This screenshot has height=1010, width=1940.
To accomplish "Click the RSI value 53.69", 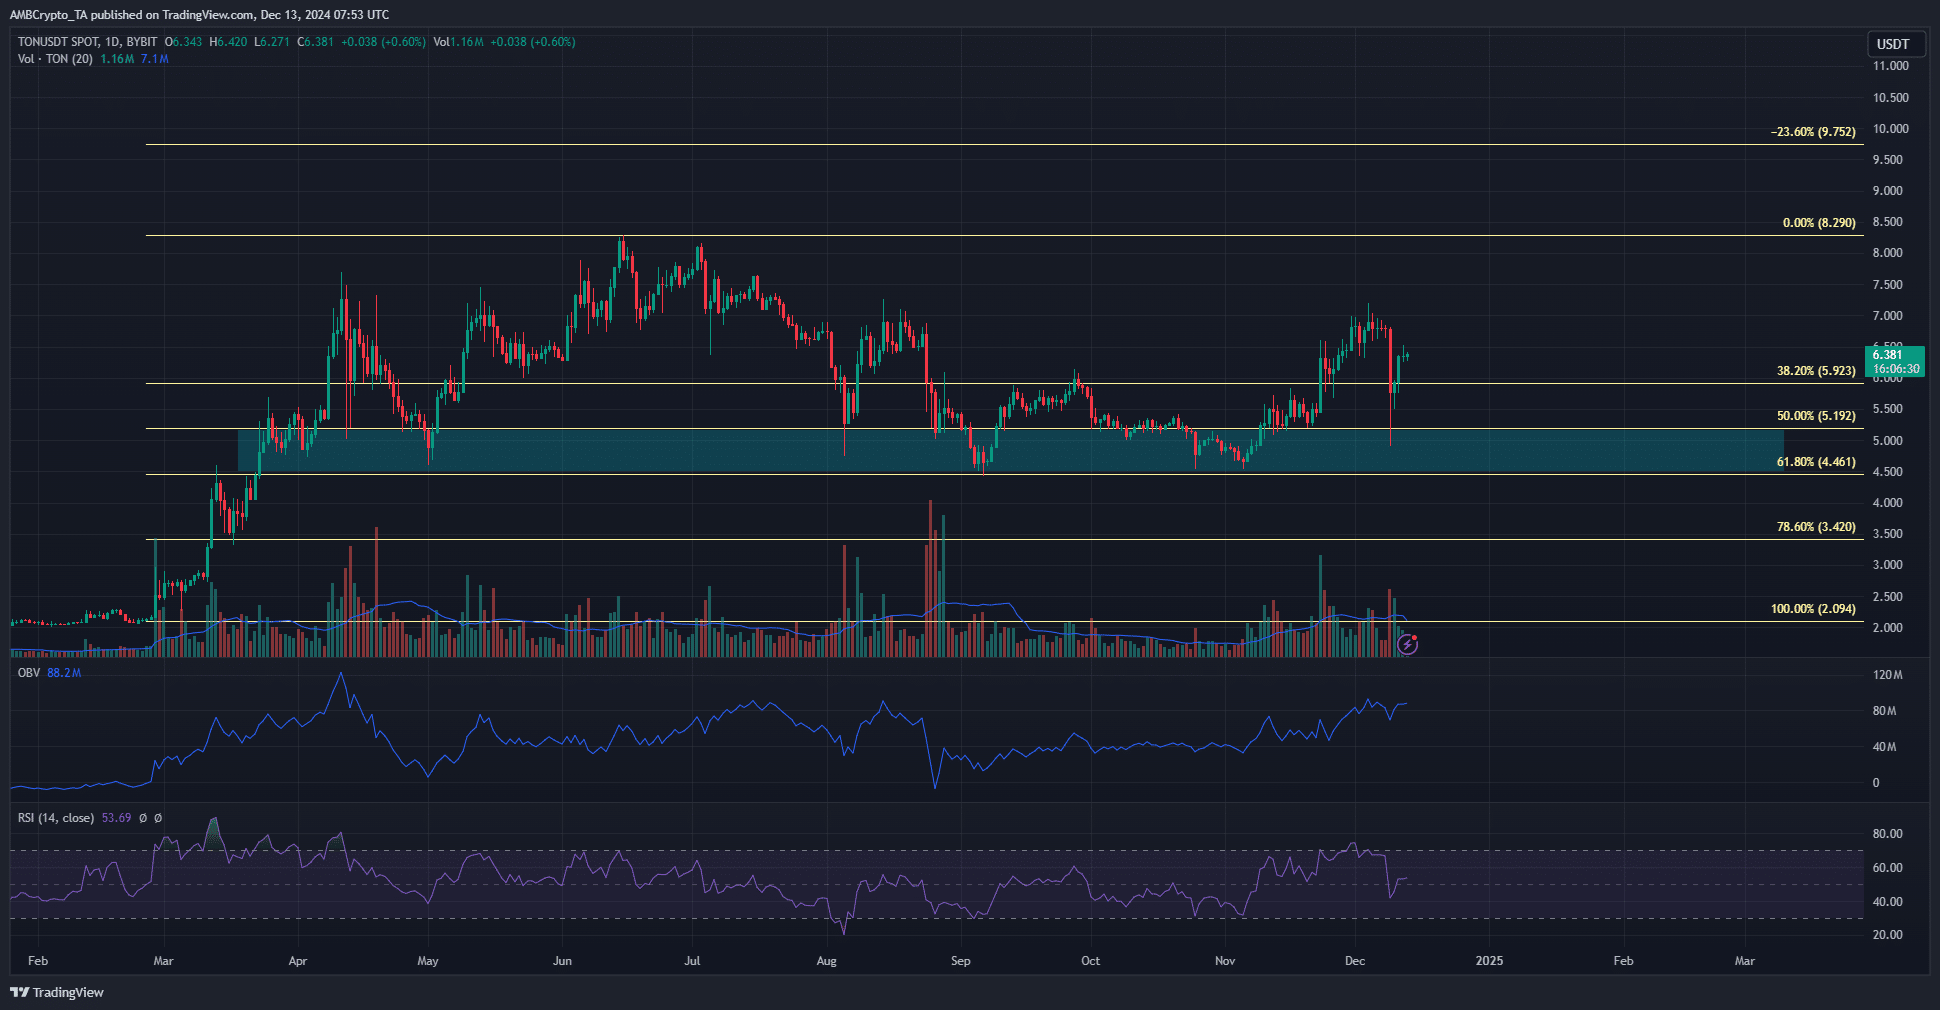I will [116, 818].
